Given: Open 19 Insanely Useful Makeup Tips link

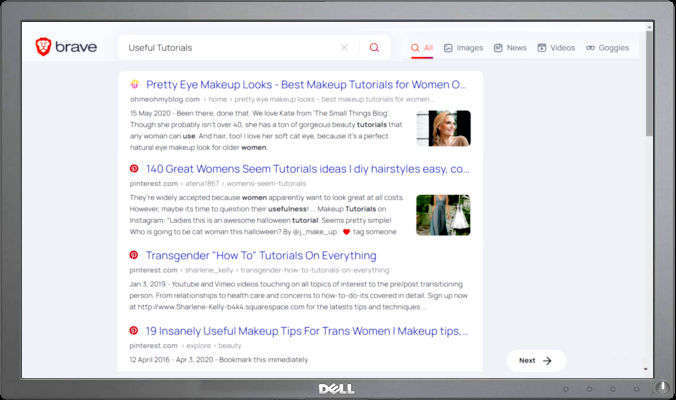Looking at the screenshot, I should point(307,331).
